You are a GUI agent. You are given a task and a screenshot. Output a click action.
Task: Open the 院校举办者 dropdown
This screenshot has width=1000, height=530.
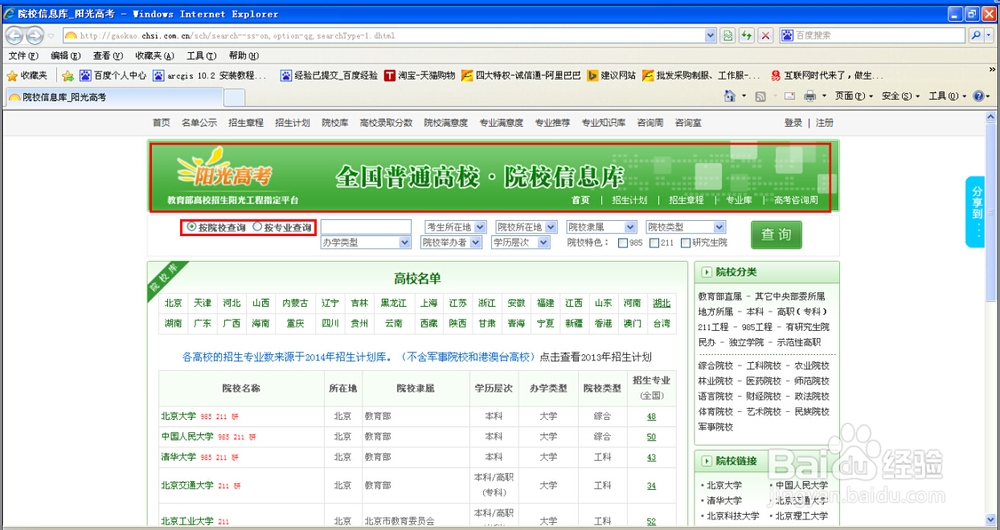pyautogui.click(x=452, y=242)
